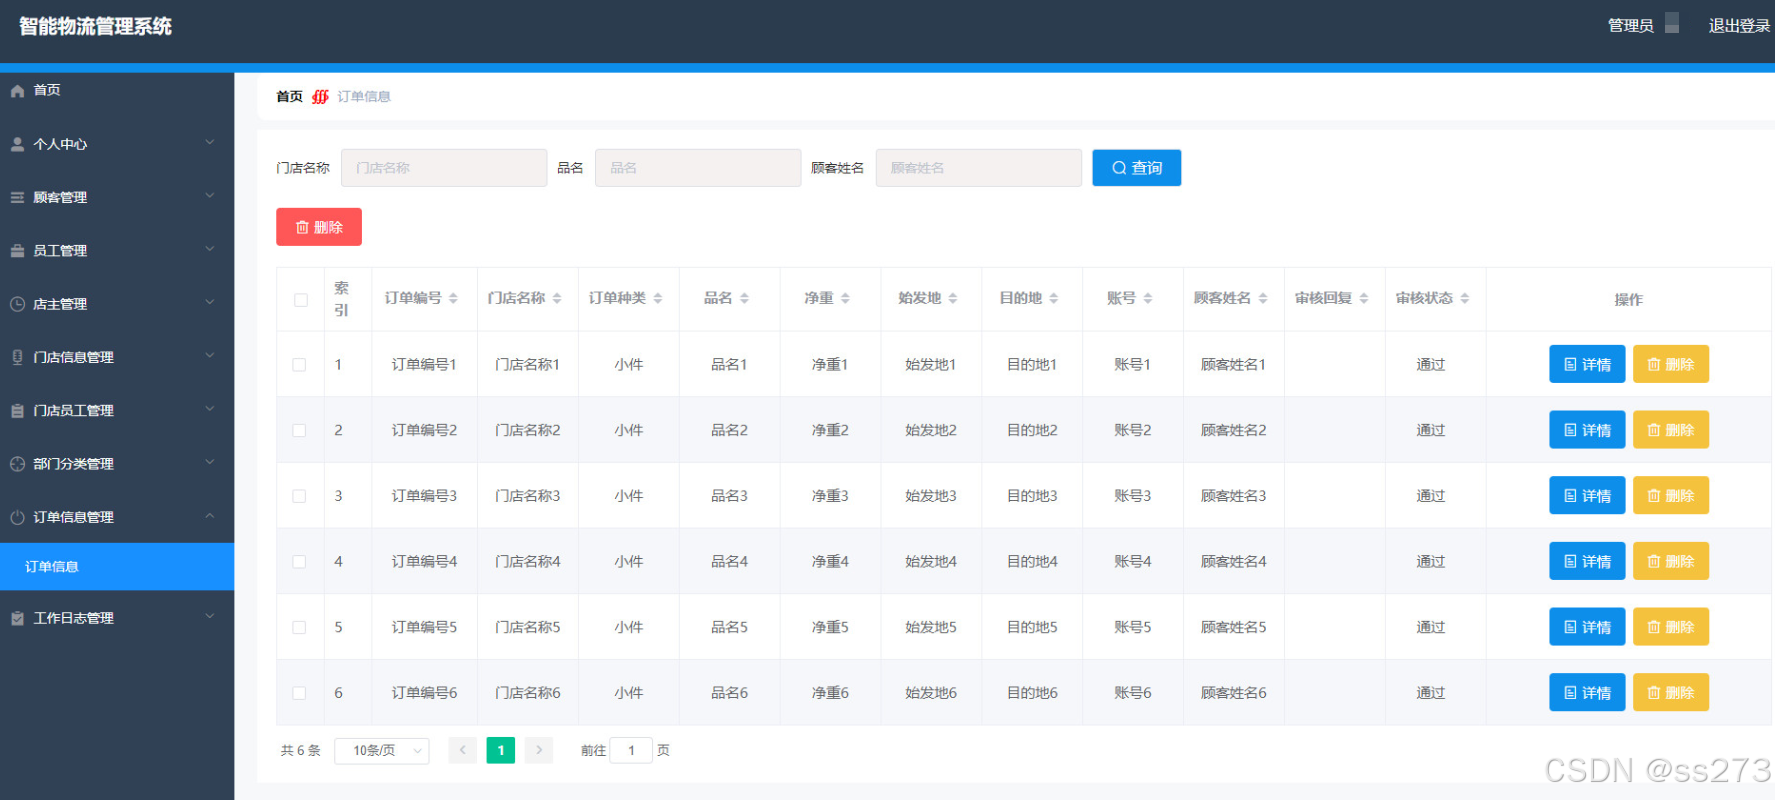Image resolution: width=1775 pixels, height=800 pixels.
Task: Toggle the select-all checkbox in table header
Action: (x=300, y=300)
